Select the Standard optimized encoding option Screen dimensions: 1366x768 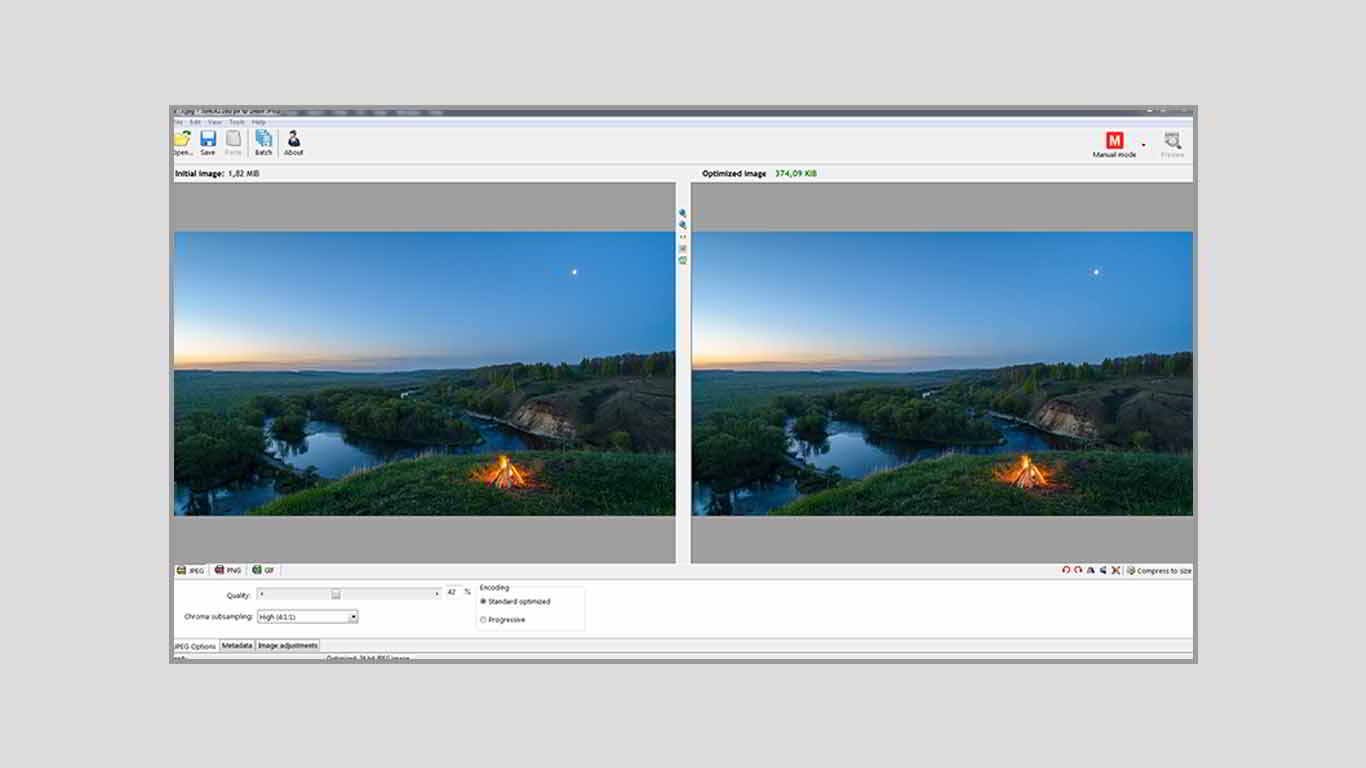[x=515, y=602]
